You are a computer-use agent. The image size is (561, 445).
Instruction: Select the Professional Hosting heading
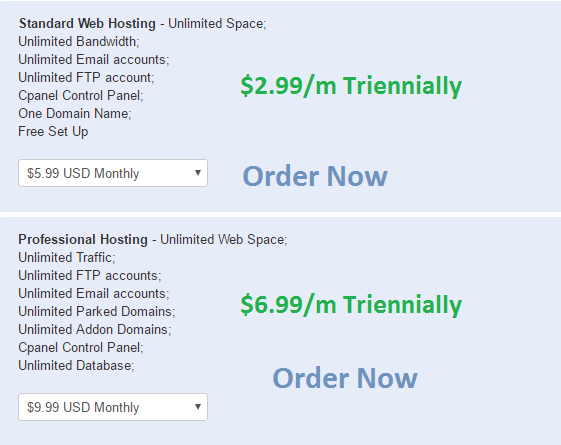tap(83, 239)
